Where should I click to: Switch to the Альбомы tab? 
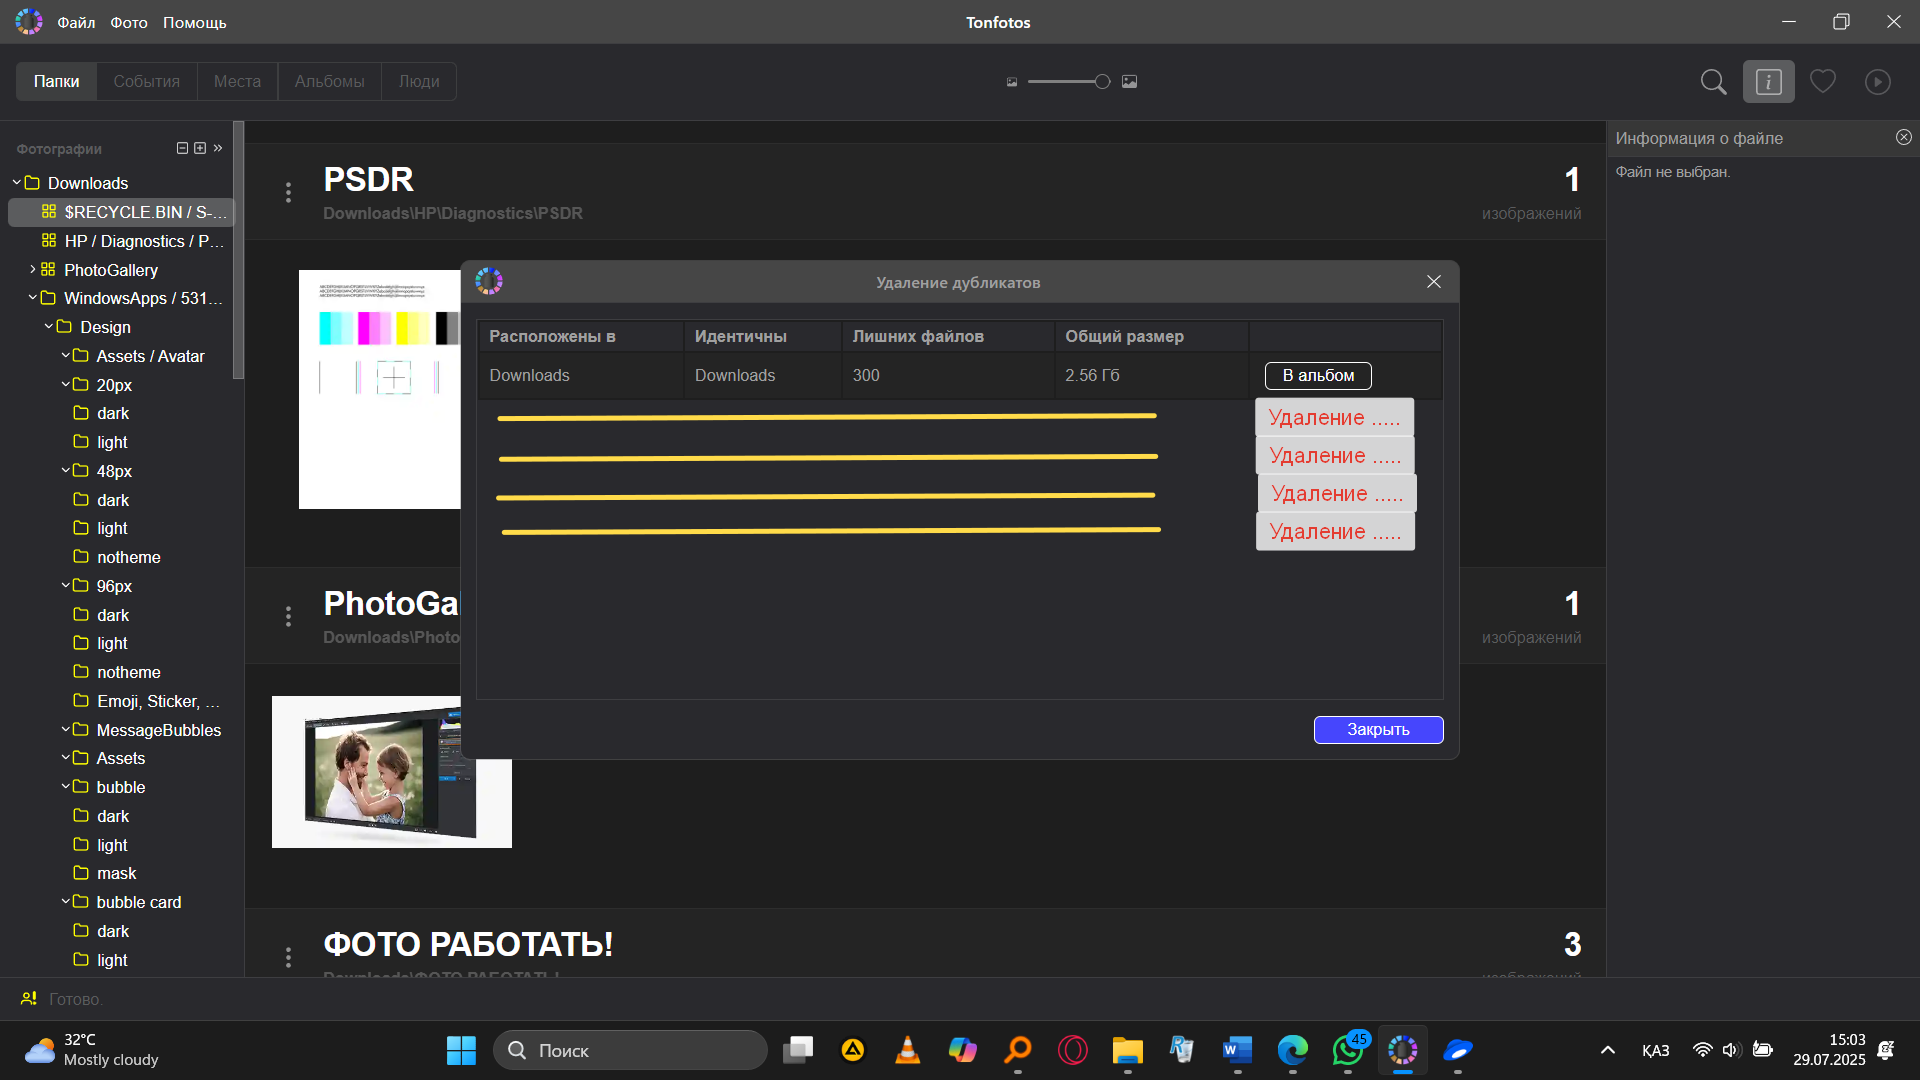[x=329, y=81]
